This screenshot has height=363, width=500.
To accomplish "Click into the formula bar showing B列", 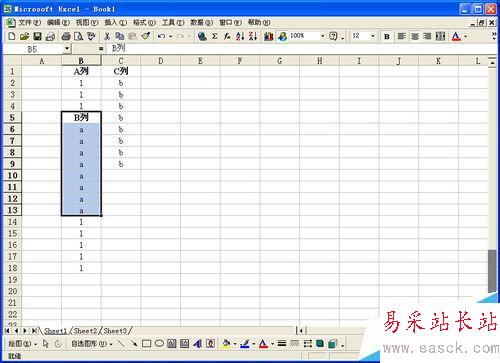I will (300, 49).
